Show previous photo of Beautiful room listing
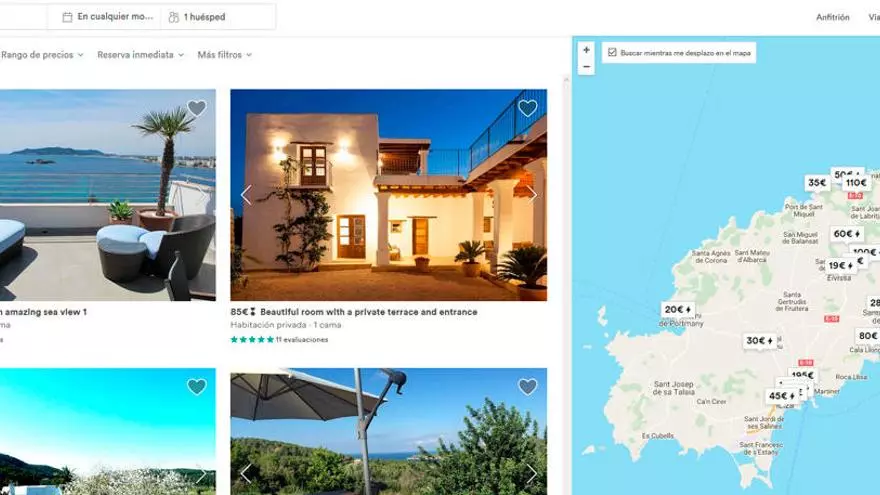 (x=246, y=195)
